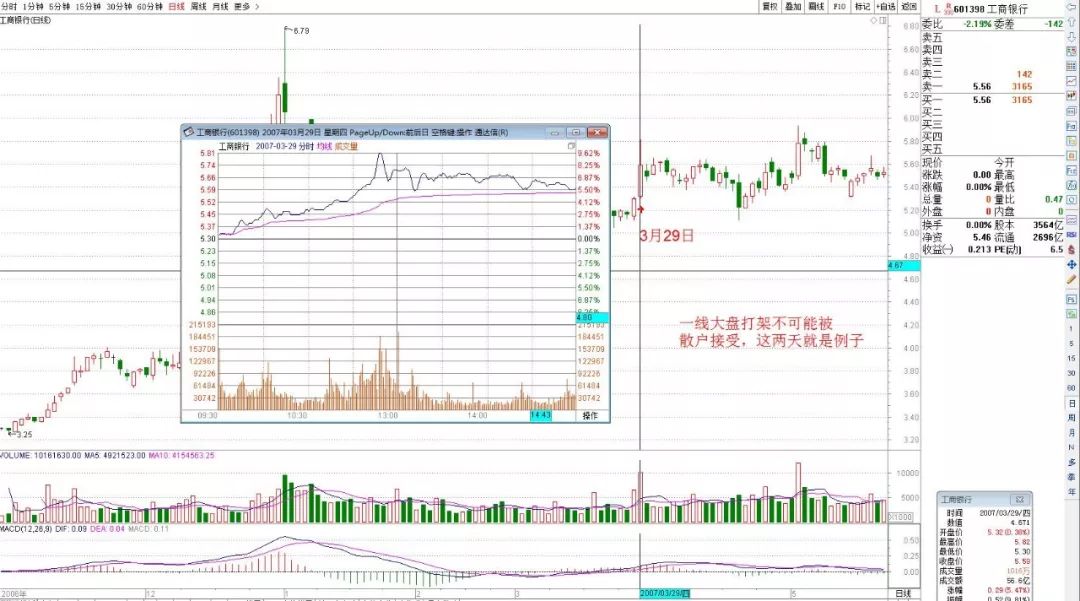1080x601 pixels.
Task: Expand the 更多 more periods menu
Action: [246, 6]
